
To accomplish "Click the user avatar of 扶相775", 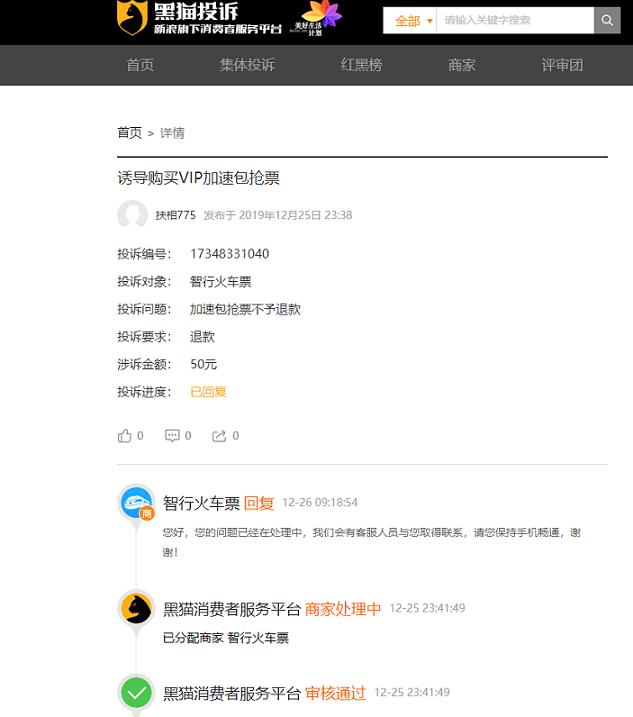I will pyautogui.click(x=132, y=214).
